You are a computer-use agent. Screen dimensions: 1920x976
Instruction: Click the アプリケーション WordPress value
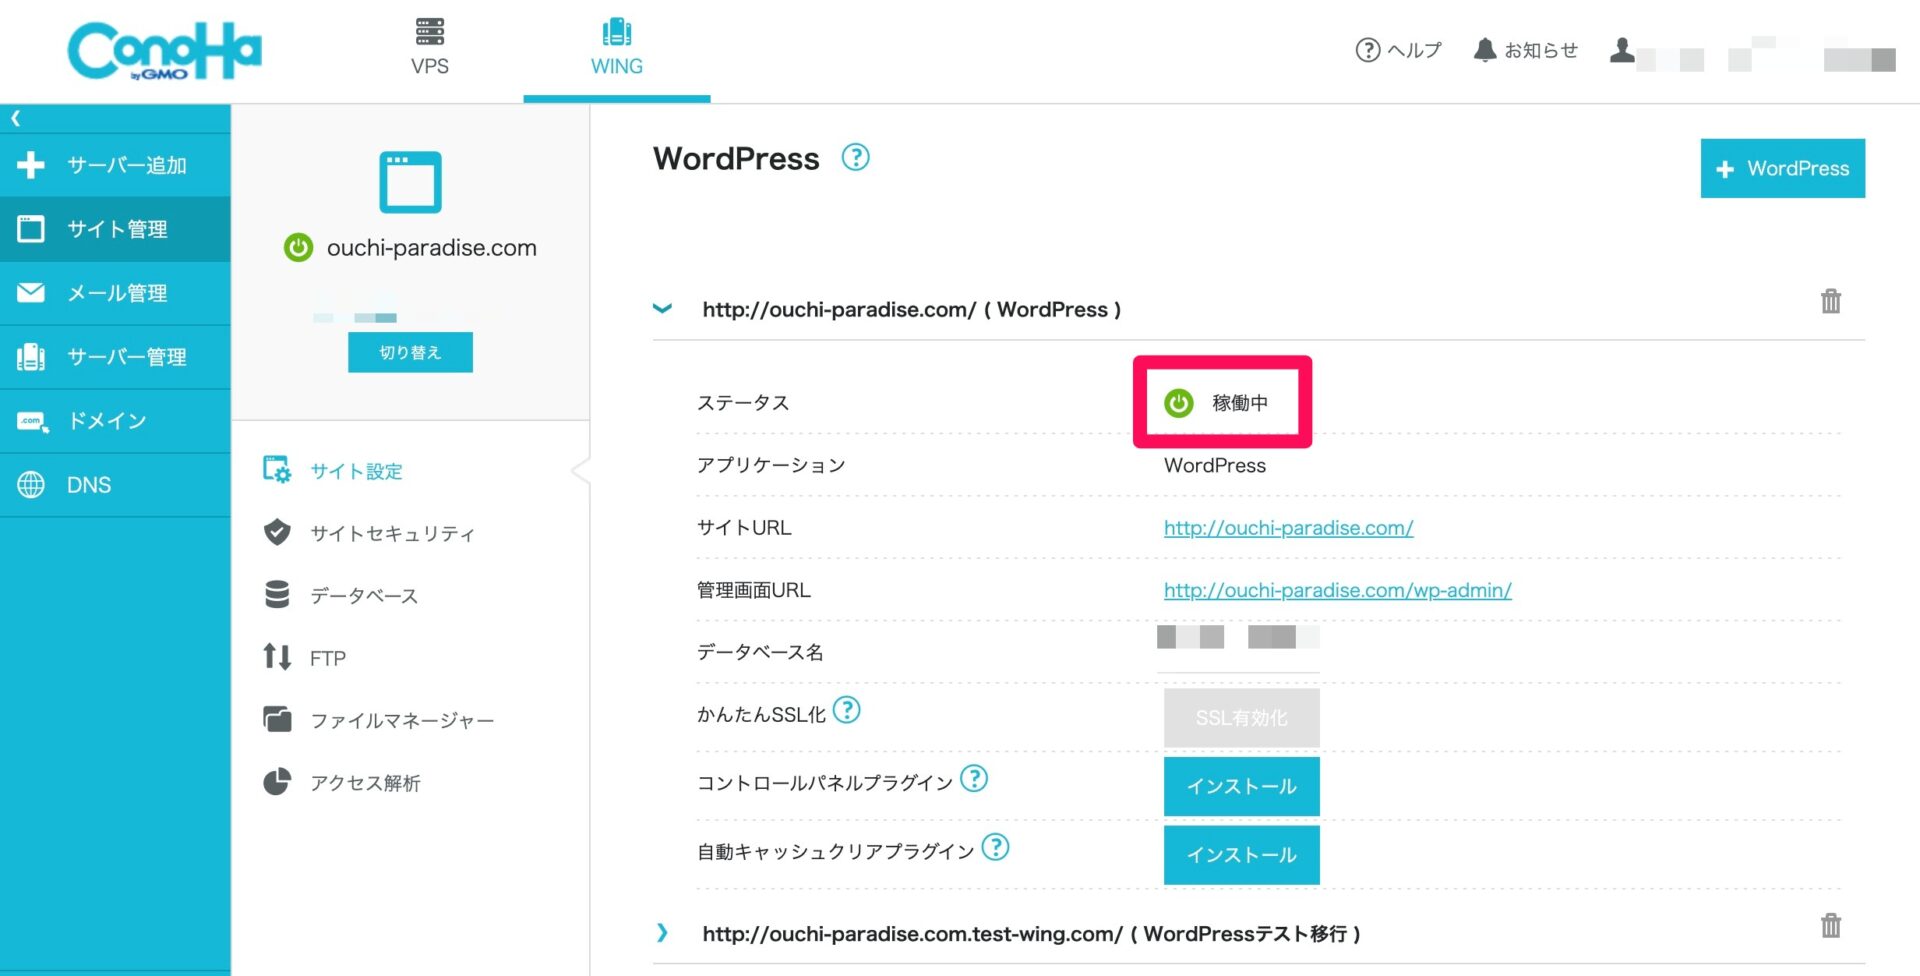coord(1215,465)
